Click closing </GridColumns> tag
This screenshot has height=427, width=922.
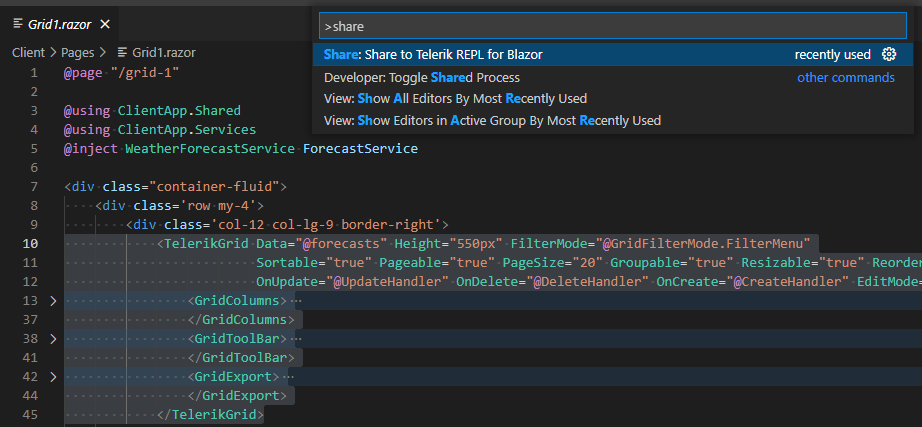pyautogui.click(x=241, y=320)
